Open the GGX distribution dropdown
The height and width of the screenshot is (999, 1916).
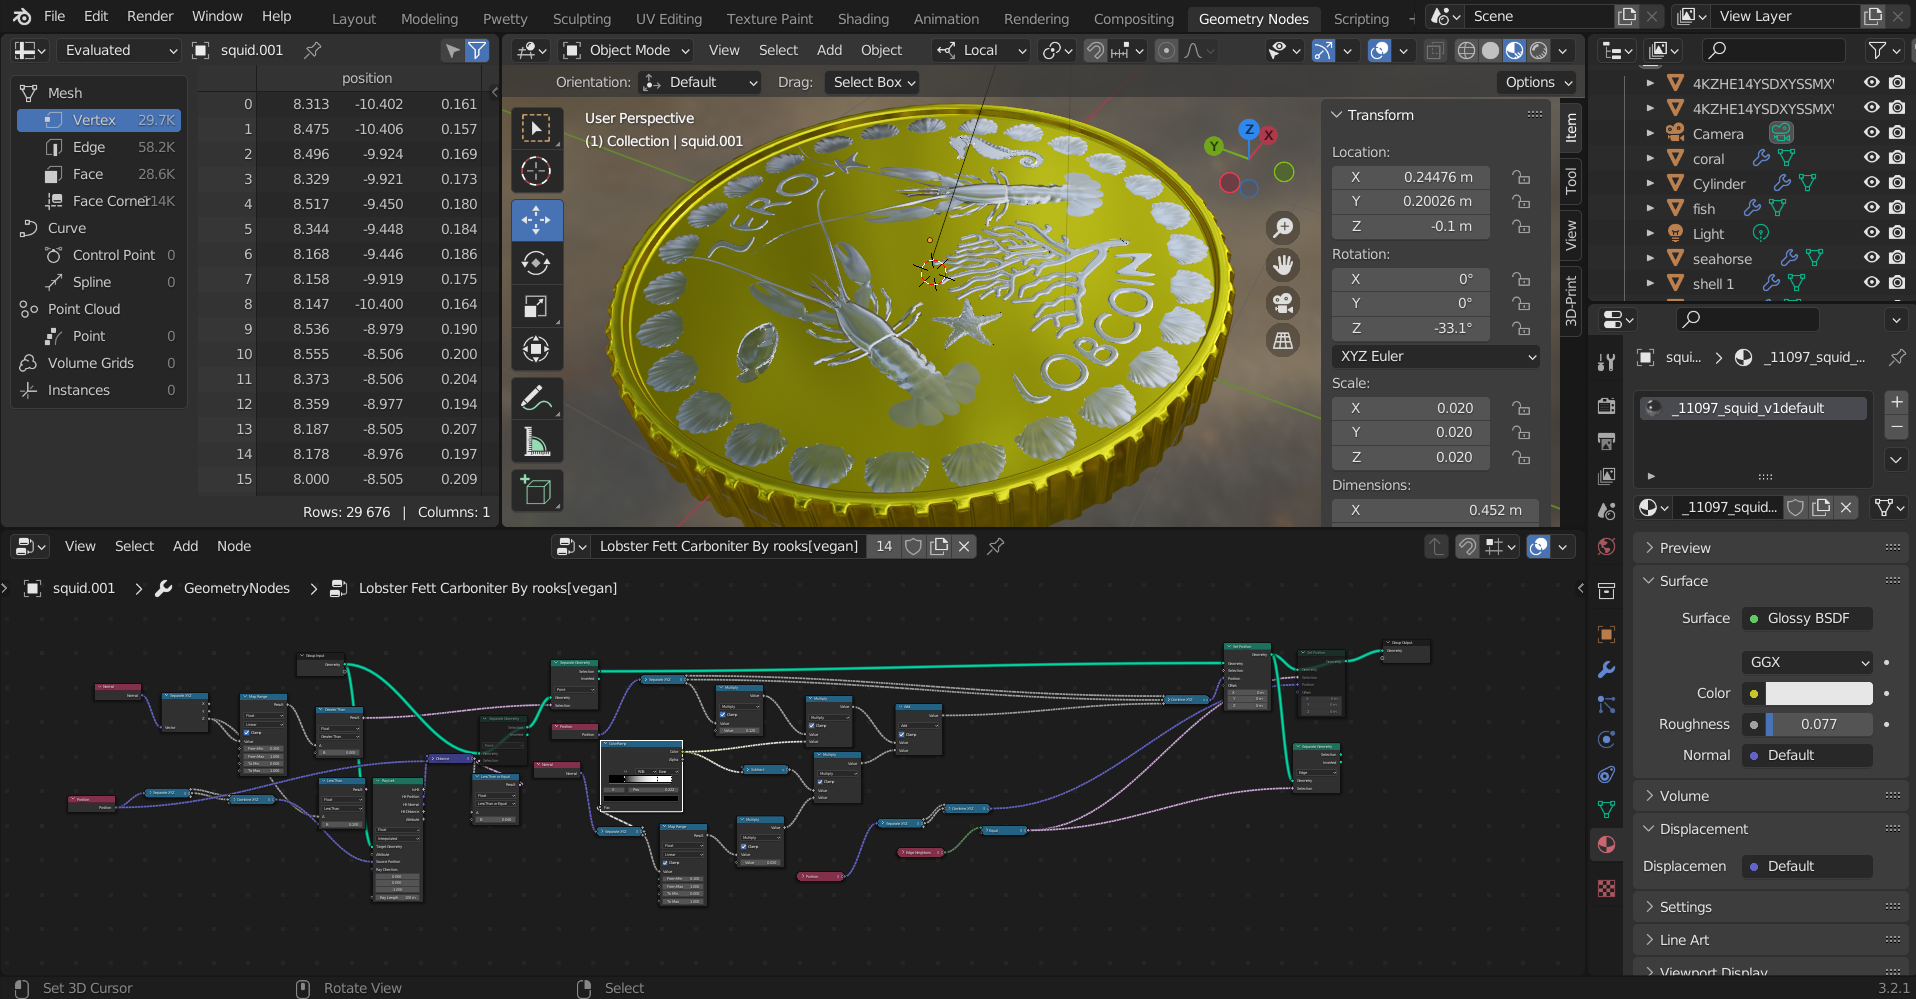(1808, 662)
